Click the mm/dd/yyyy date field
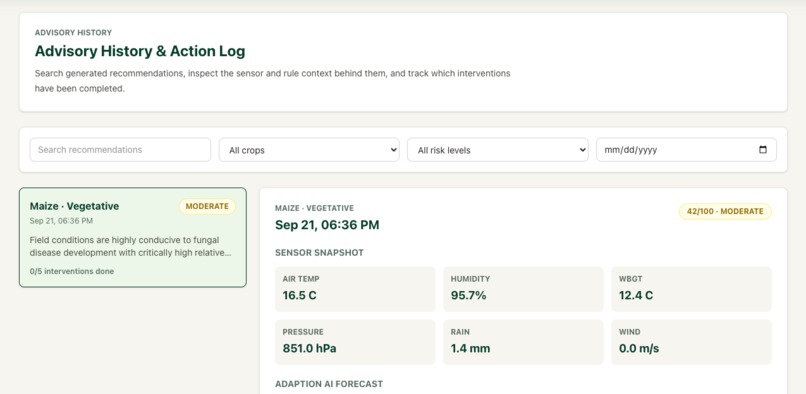Image resolution: width=806 pixels, height=394 pixels. coord(686,150)
